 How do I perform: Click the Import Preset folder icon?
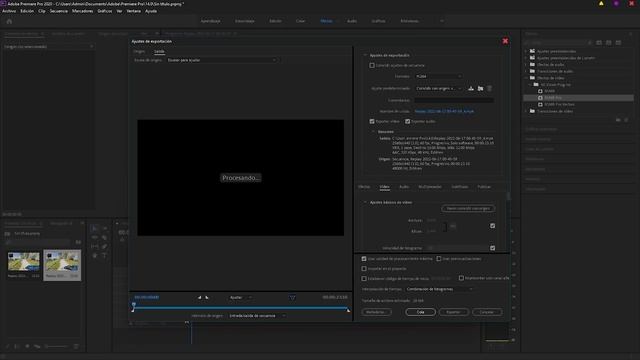pos(480,88)
